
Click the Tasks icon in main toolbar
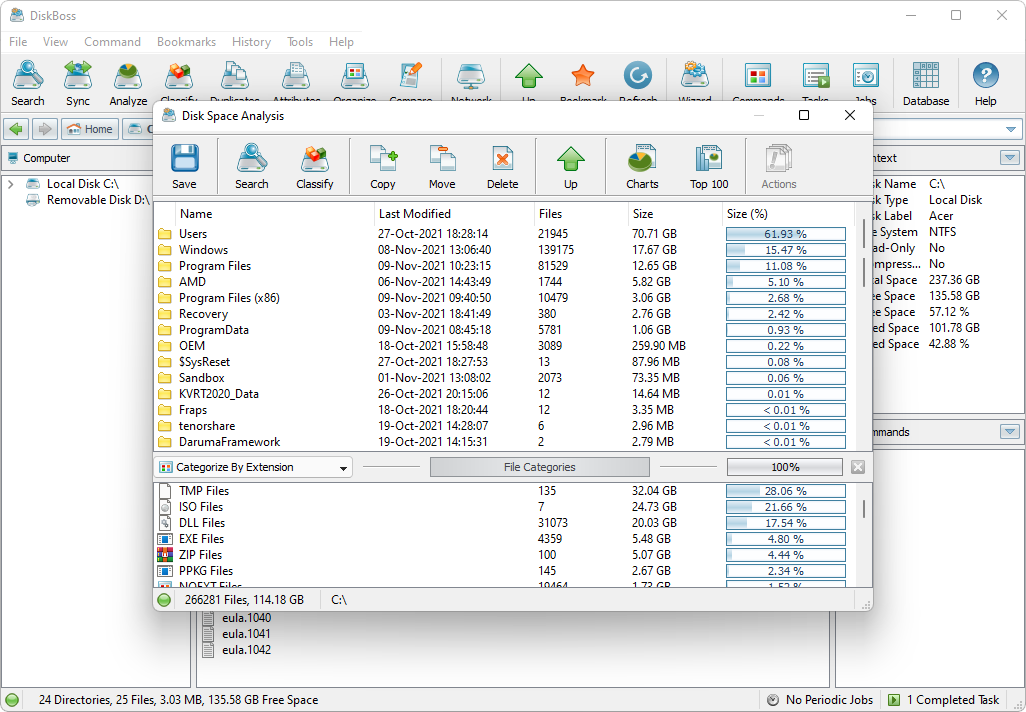tap(815, 77)
